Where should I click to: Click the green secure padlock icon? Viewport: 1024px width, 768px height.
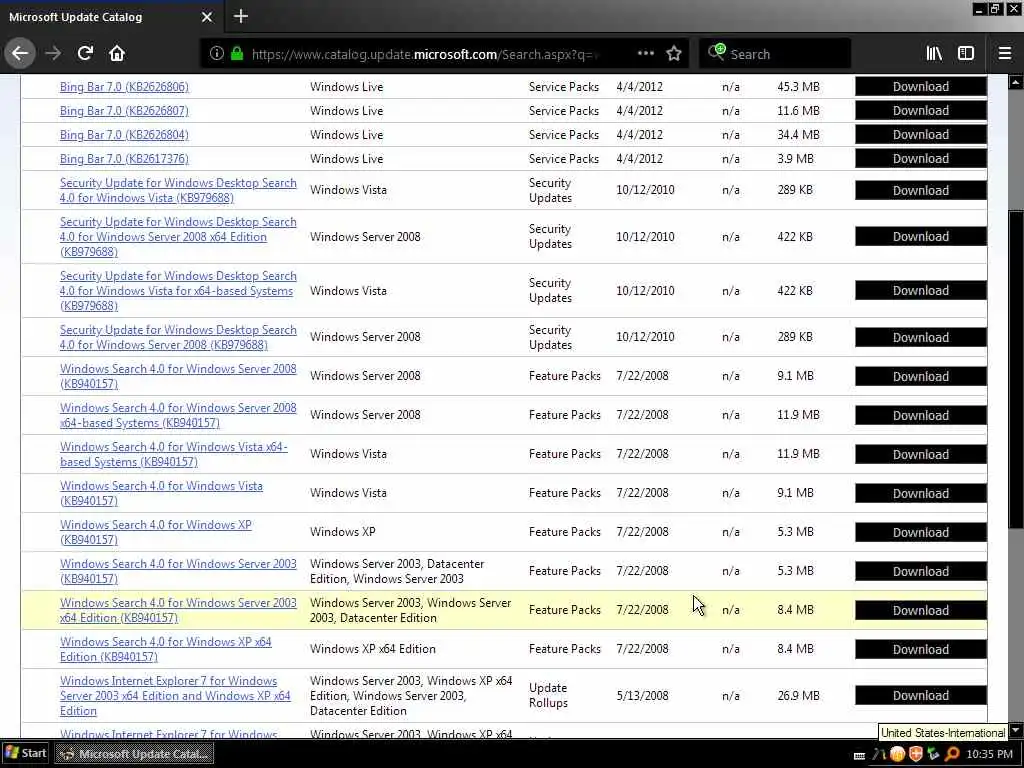click(x=237, y=54)
